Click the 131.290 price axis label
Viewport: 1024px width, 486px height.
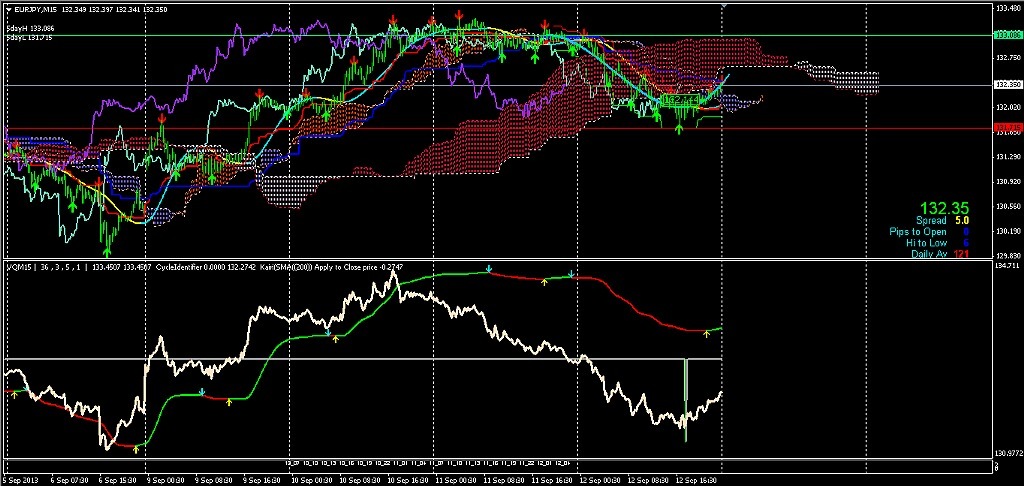(1009, 156)
